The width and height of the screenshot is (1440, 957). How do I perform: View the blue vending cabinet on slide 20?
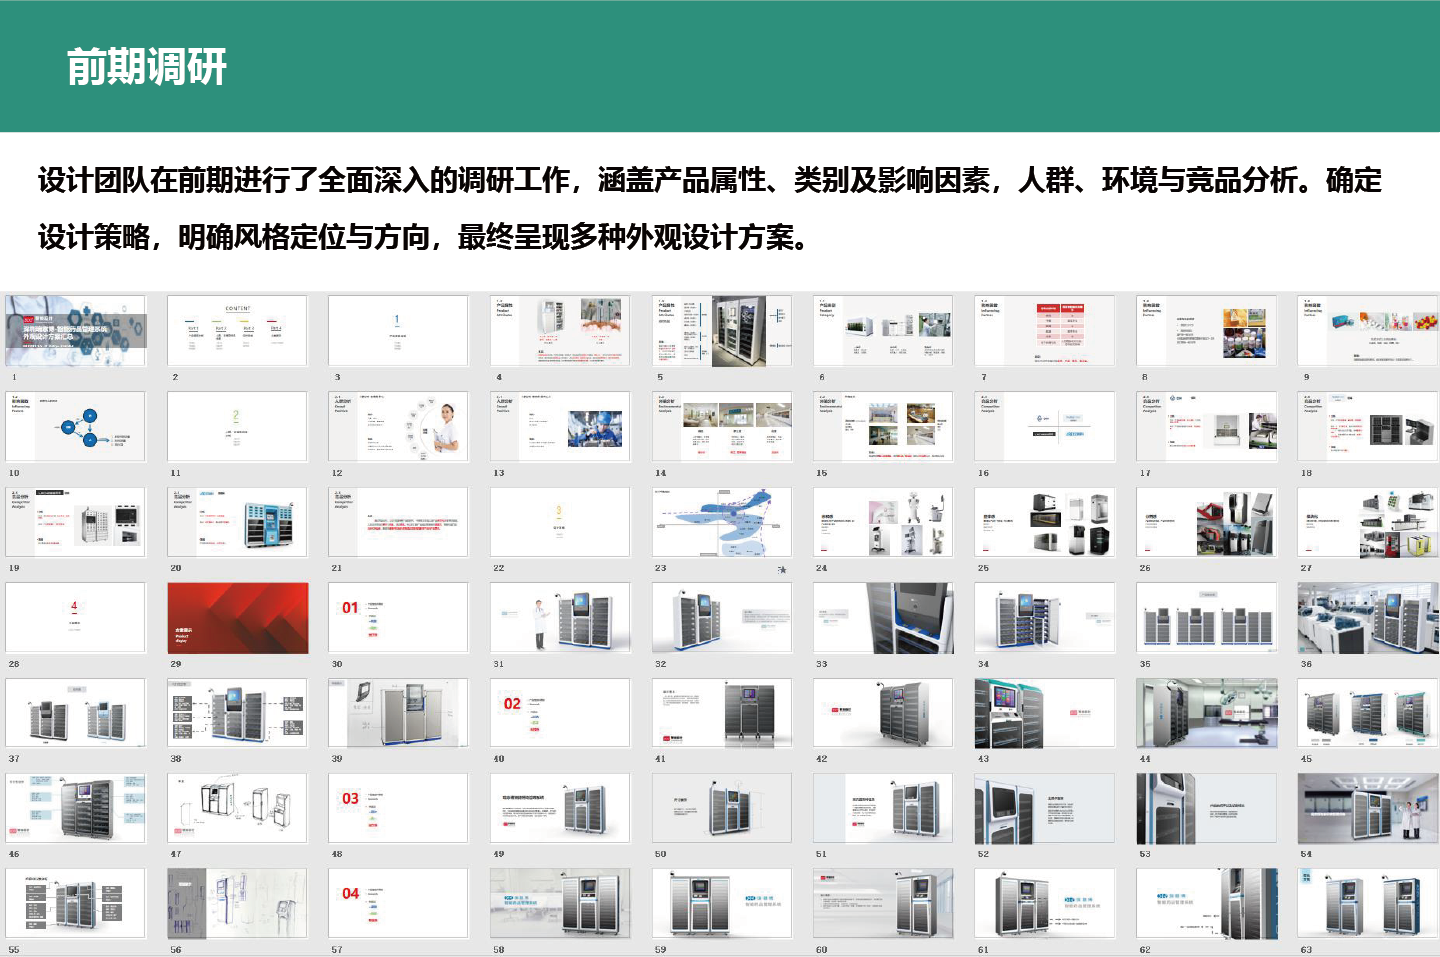pyautogui.click(x=237, y=521)
